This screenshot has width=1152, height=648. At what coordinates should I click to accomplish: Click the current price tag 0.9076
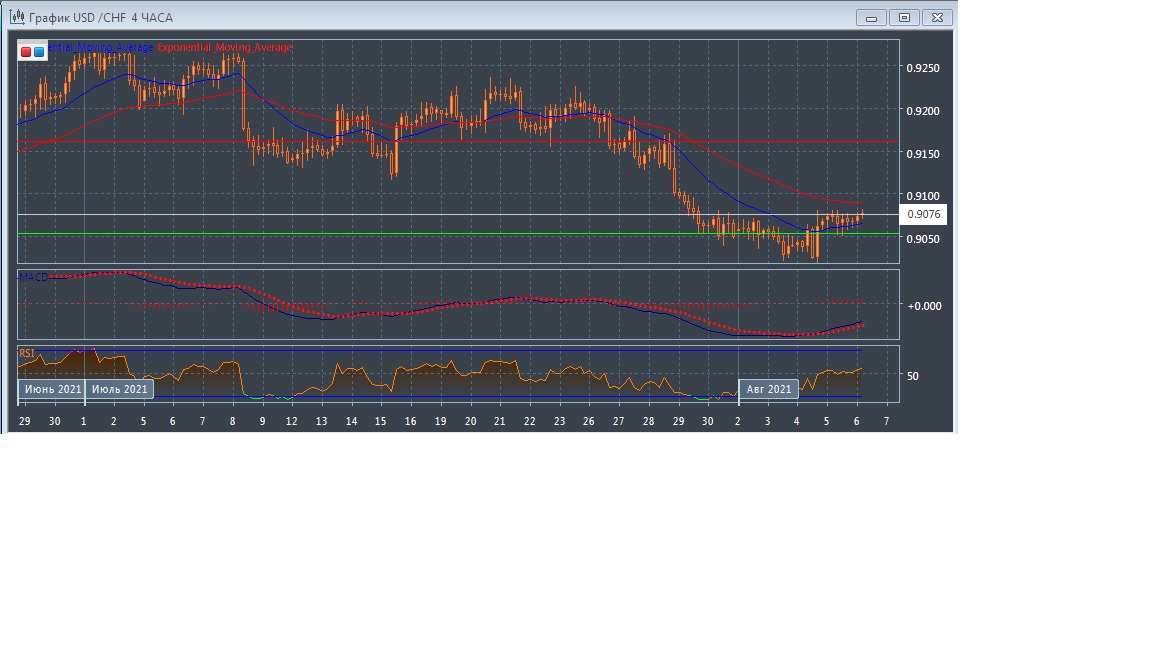(922, 214)
